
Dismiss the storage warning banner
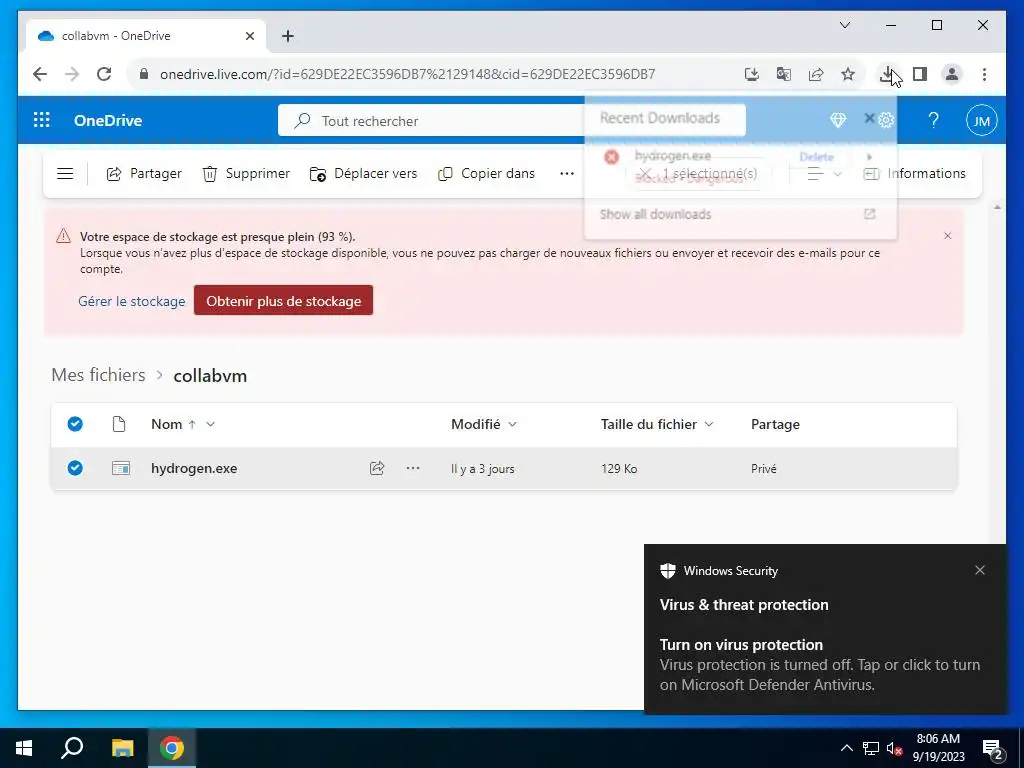948,236
